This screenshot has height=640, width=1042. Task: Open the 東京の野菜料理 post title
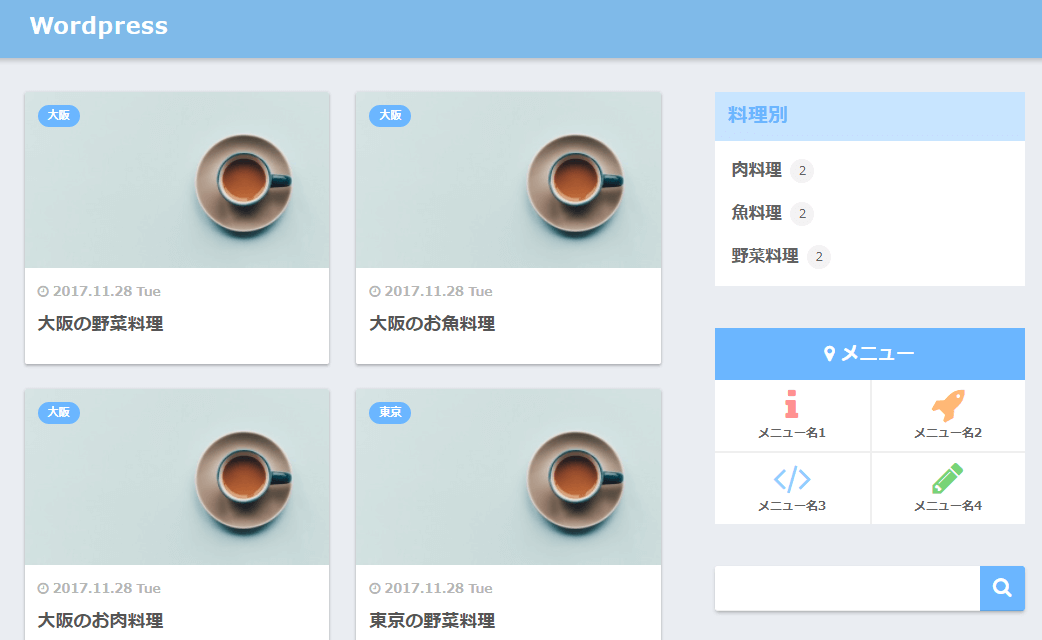(x=432, y=621)
